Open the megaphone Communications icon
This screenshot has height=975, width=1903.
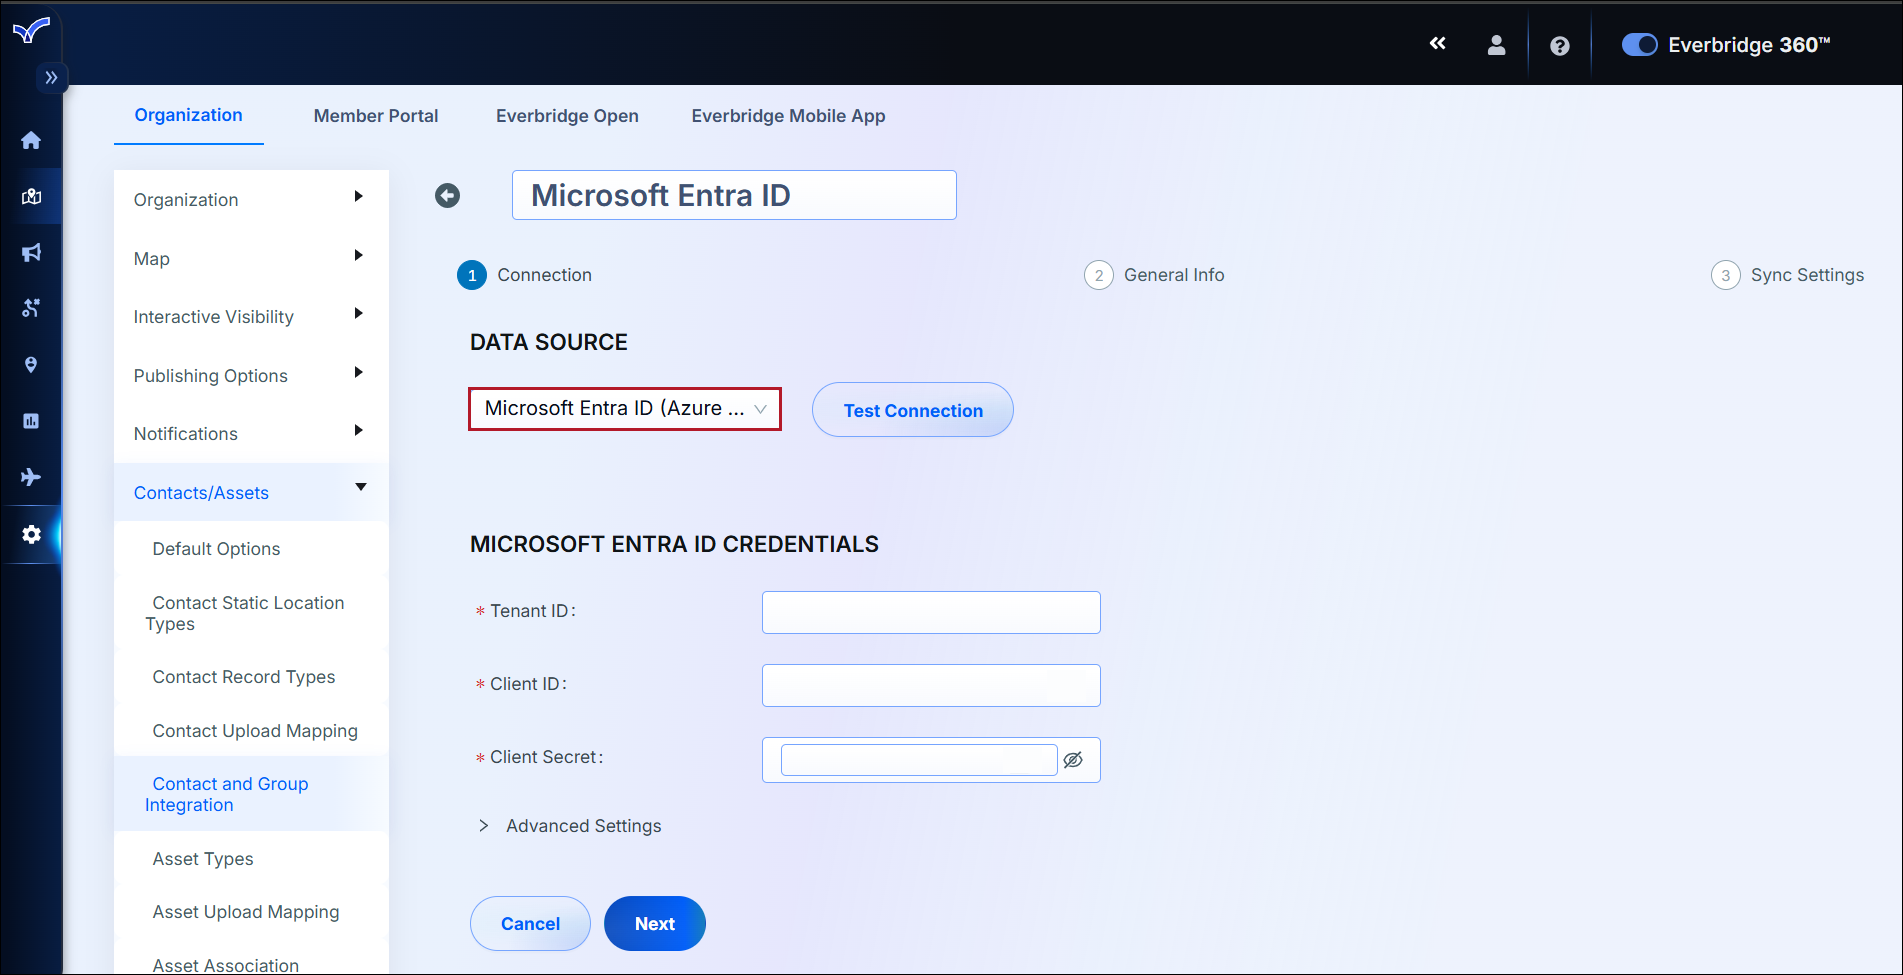point(31,252)
